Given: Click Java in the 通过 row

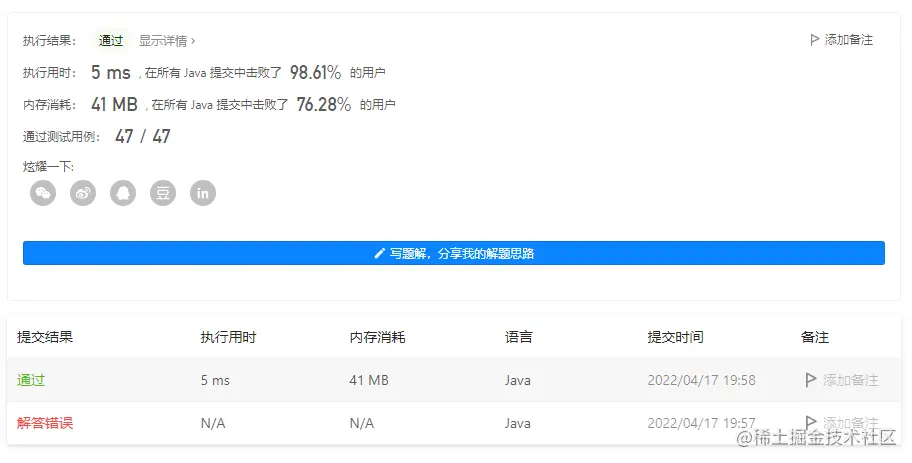Looking at the screenshot, I should (518, 380).
